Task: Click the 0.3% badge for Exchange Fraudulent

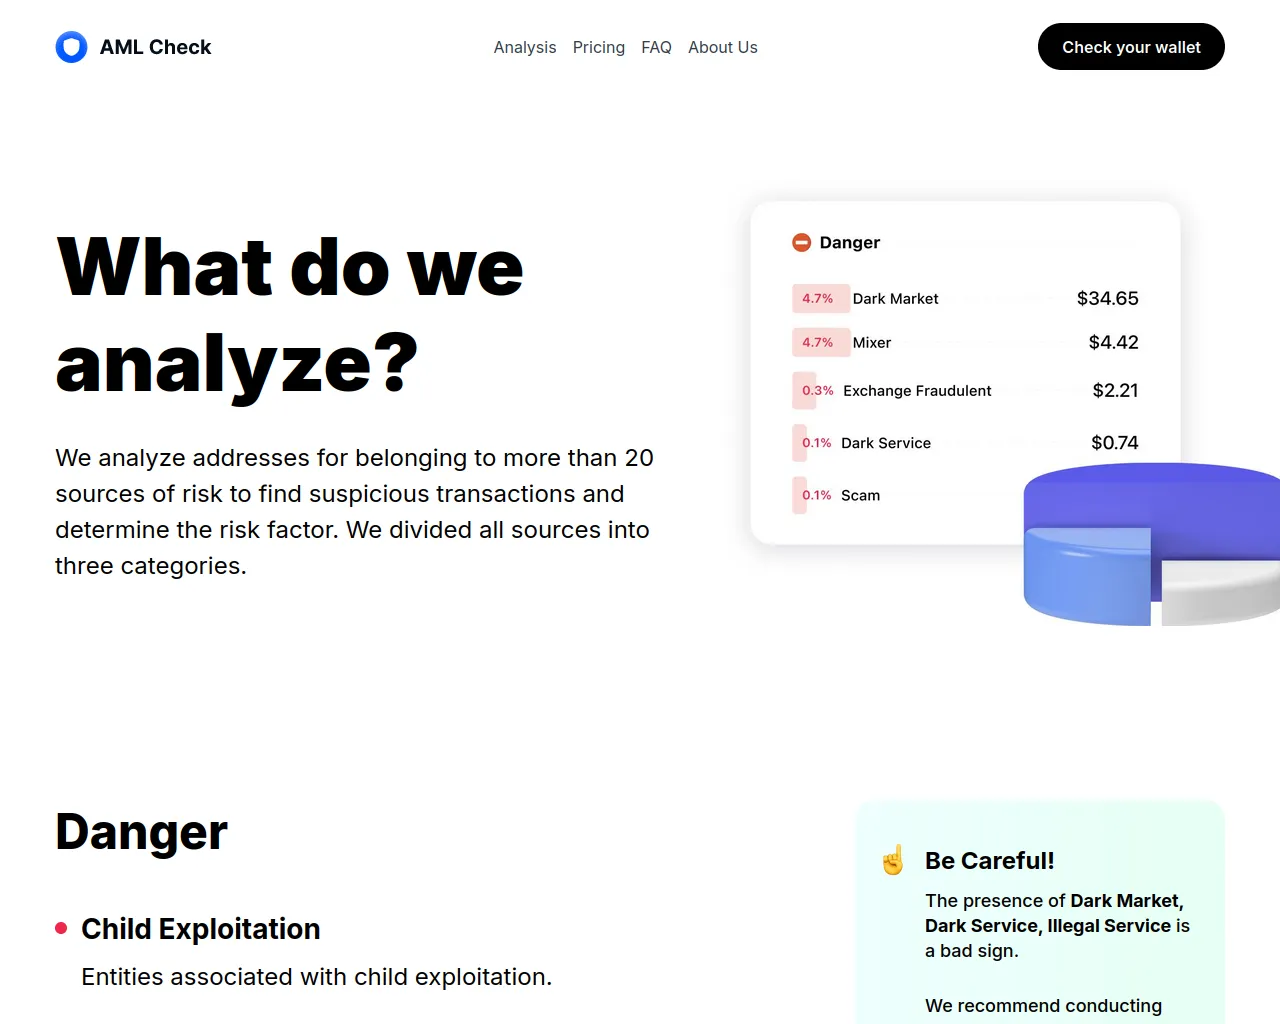Action: (817, 391)
